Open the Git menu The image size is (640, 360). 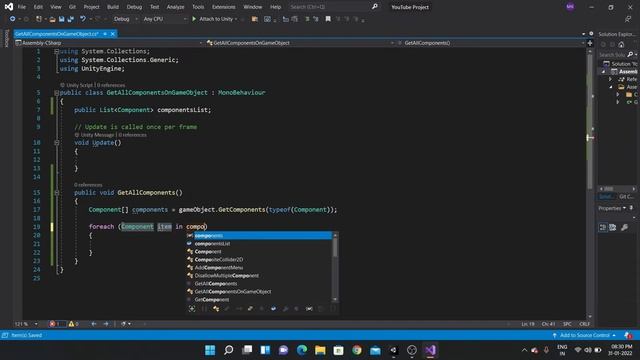[x=72, y=7]
